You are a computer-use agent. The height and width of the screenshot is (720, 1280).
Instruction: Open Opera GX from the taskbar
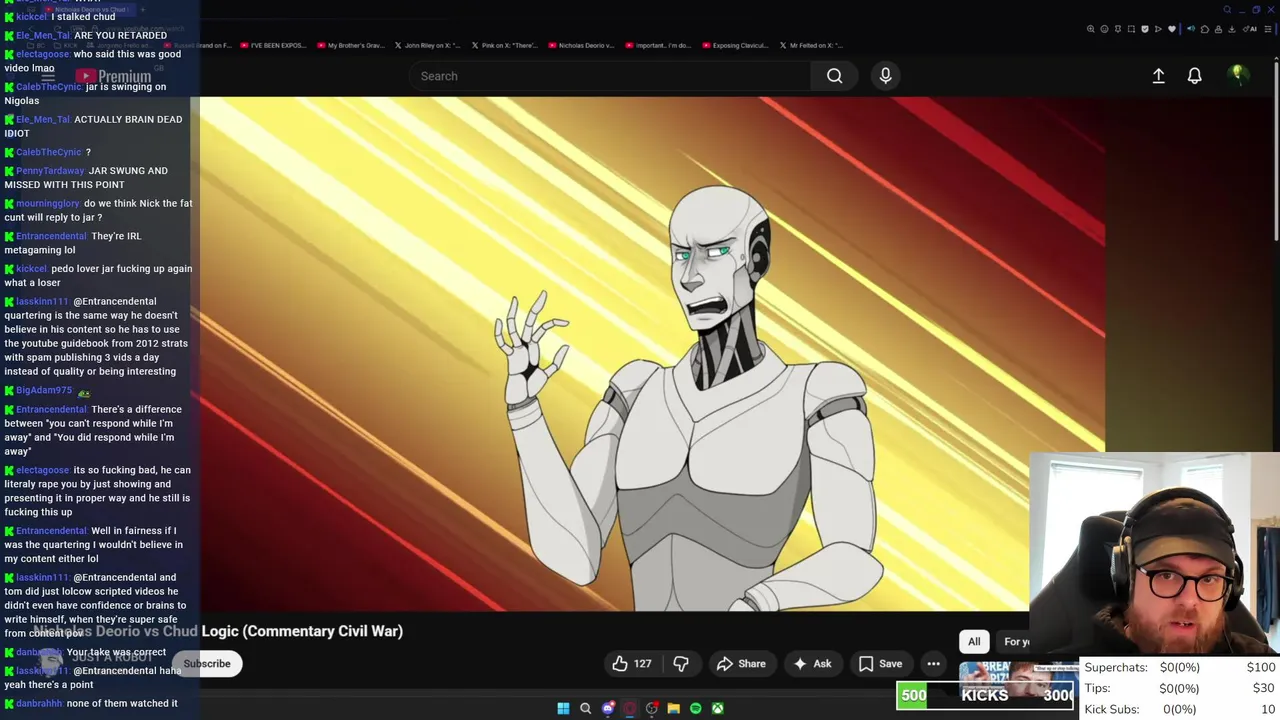coord(630,708)
